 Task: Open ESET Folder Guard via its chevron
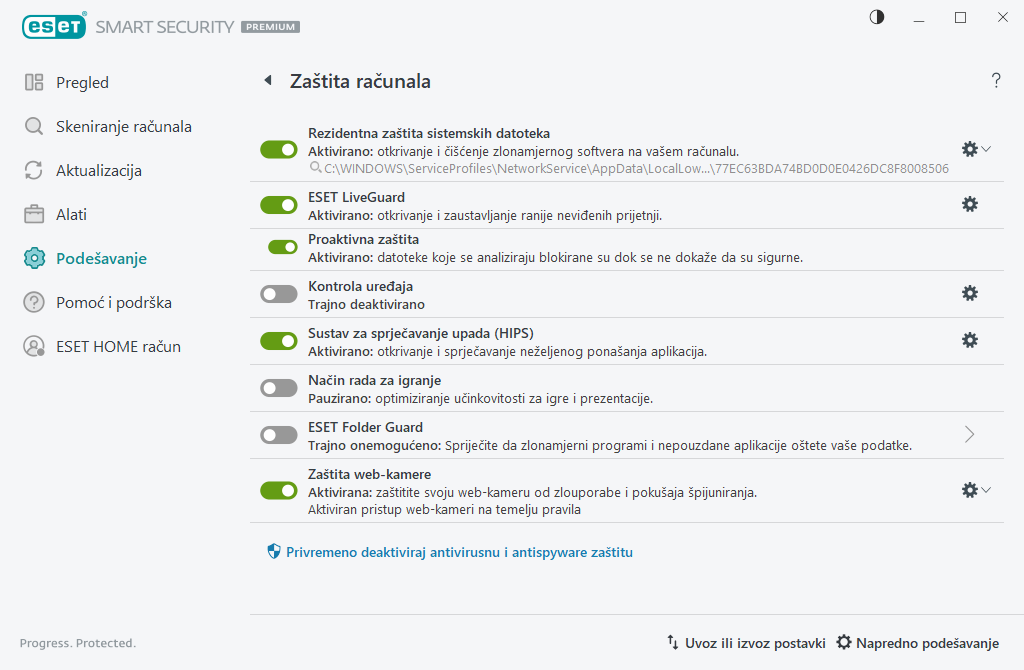click(x=968, y=434)
